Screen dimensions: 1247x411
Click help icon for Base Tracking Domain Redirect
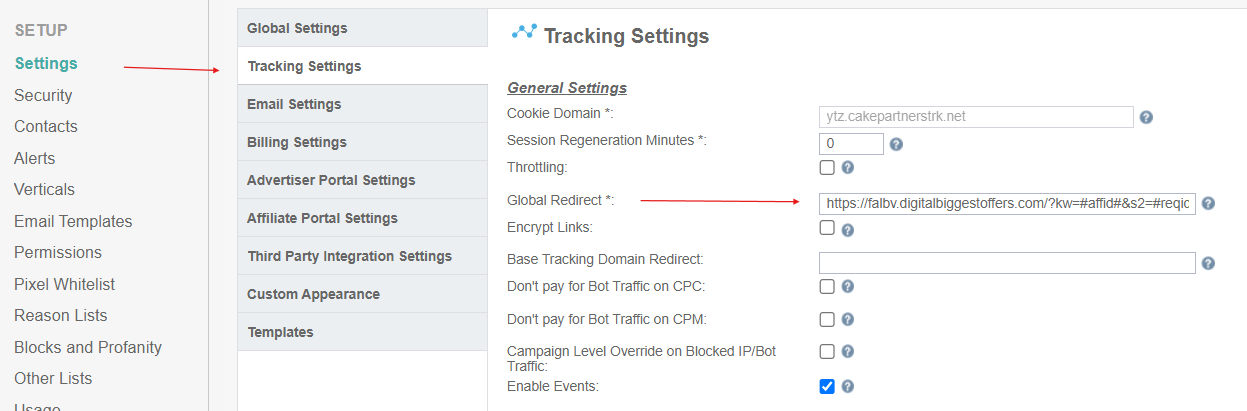pyautogui.click(x=1208, y=263)
